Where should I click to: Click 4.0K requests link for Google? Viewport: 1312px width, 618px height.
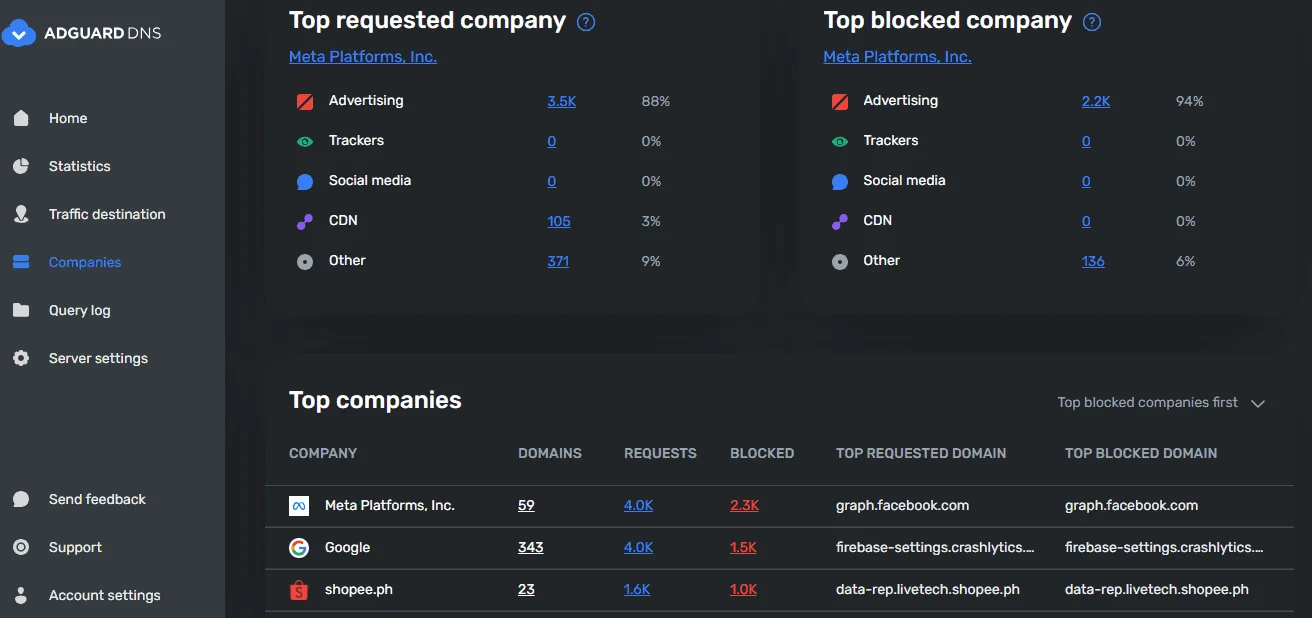coord(639,548)
